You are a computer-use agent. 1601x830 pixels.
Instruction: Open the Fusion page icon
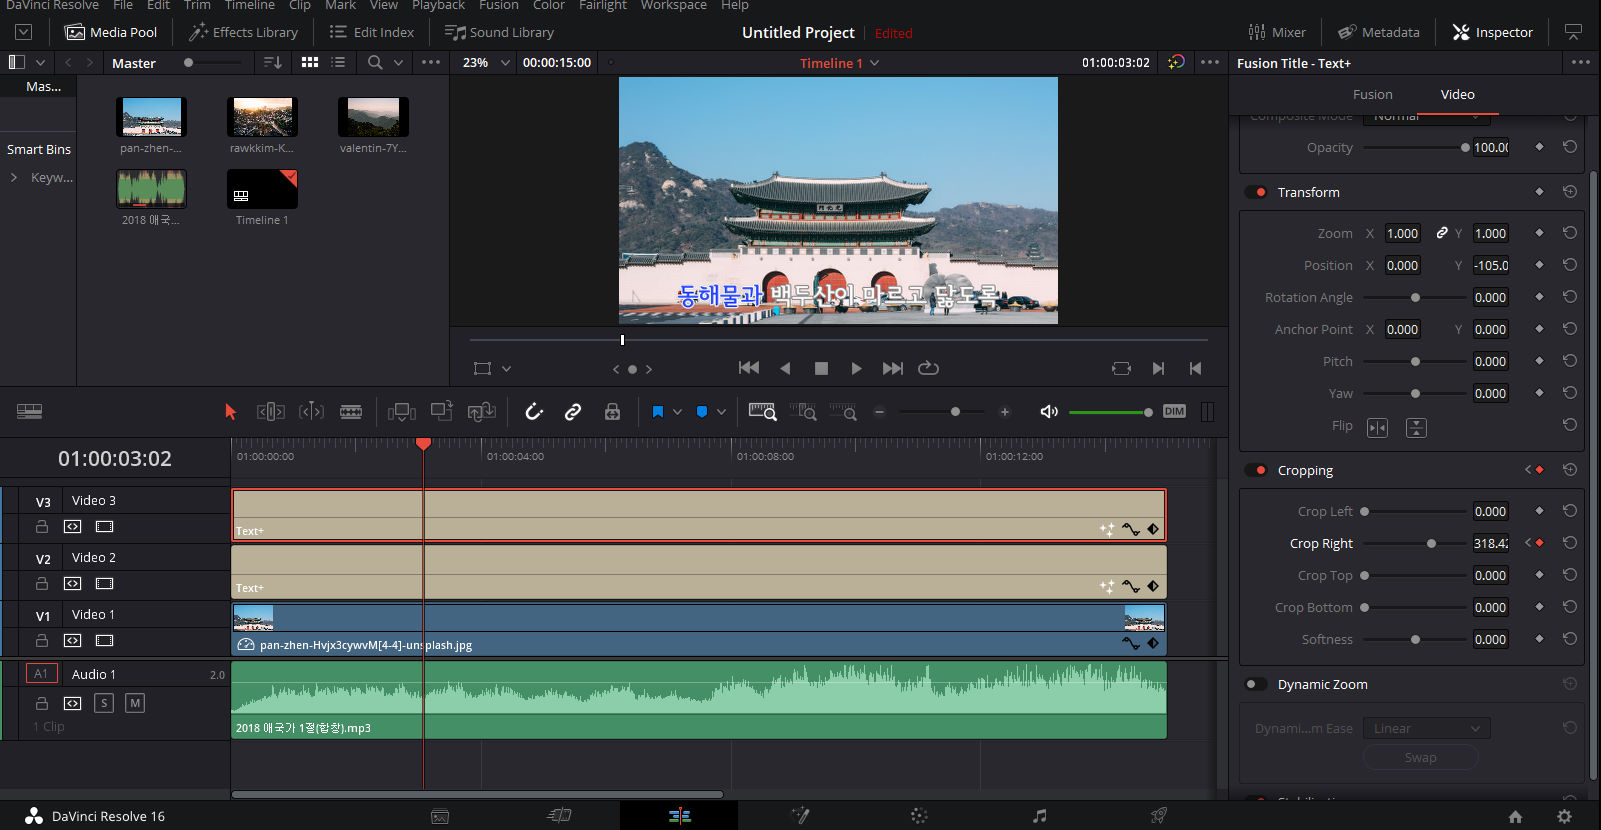tap(800, 816)
